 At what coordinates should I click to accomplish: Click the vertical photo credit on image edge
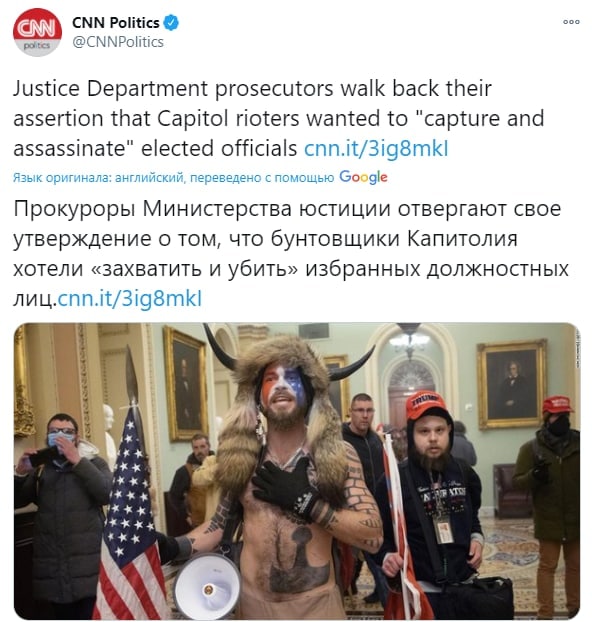577,349
